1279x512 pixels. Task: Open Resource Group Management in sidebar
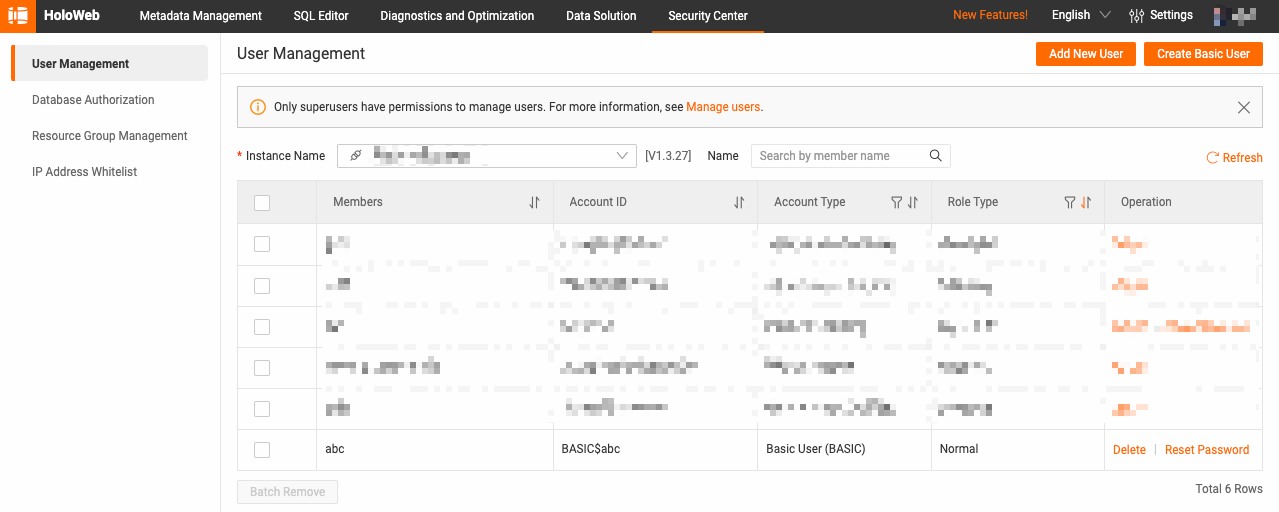[110, 136]
